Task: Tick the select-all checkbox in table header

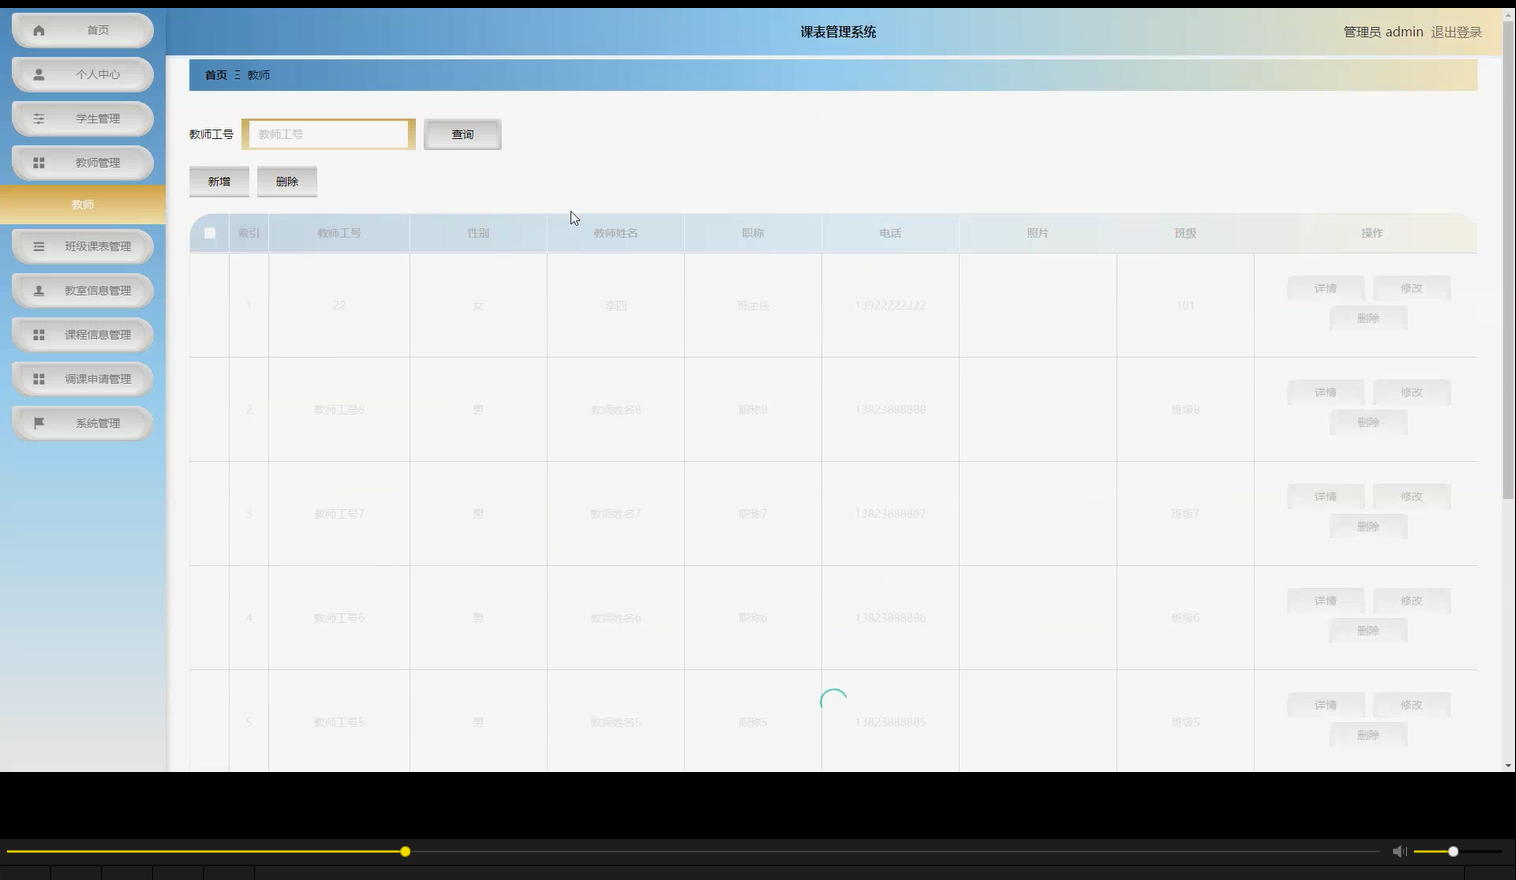Action: (x=210, y=233)
